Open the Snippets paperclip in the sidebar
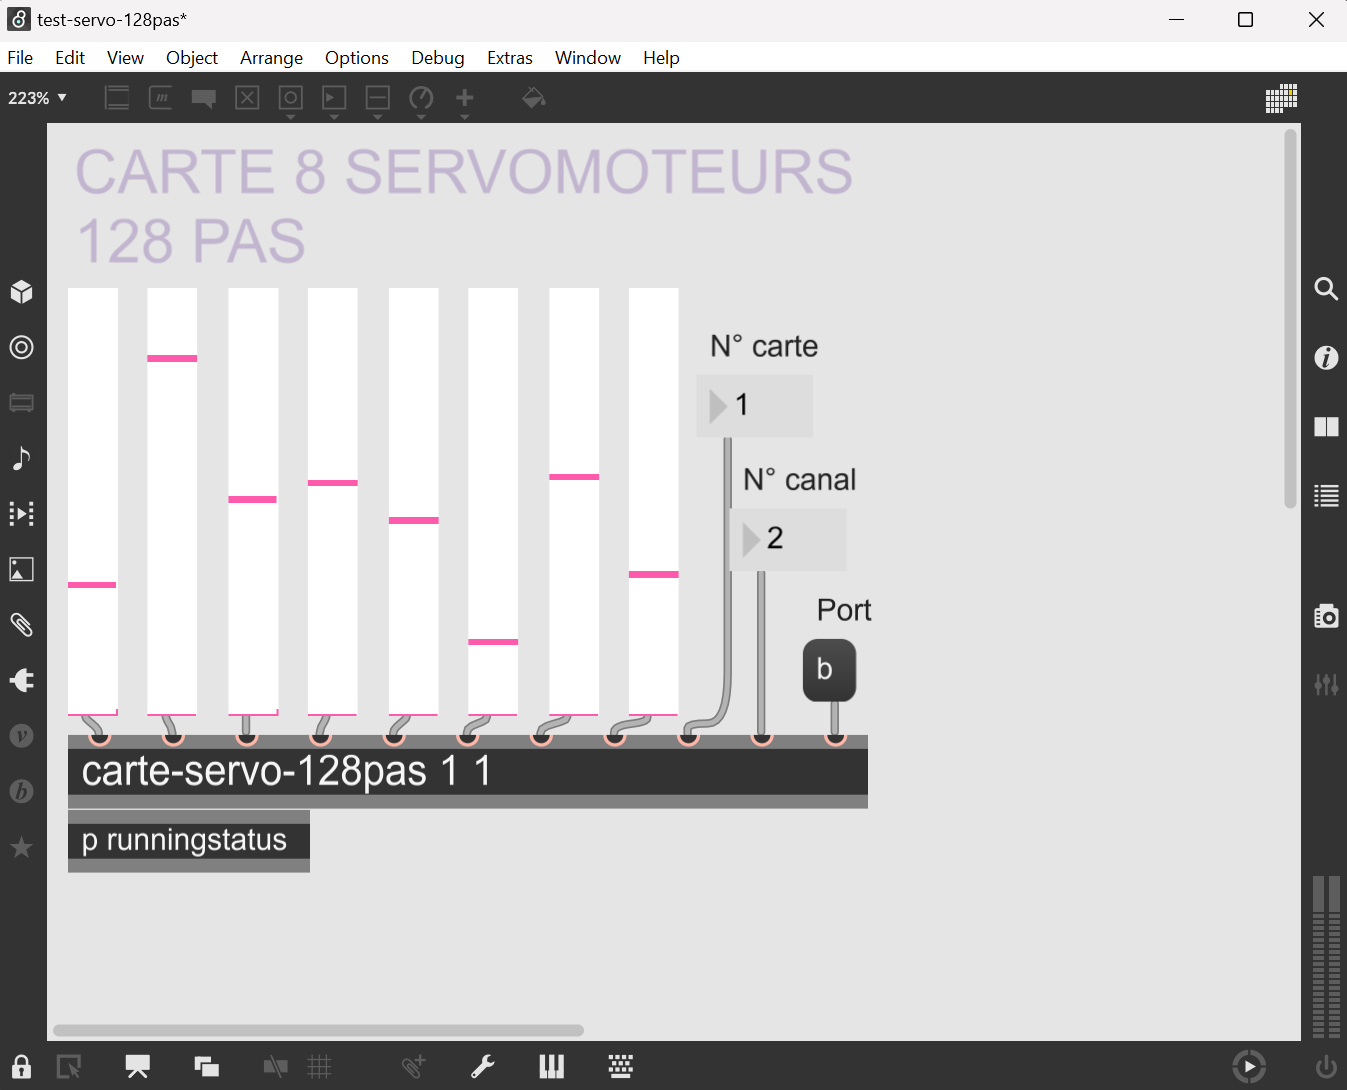This screenshot has width=1347, height=1090. [x=21, y=625]
